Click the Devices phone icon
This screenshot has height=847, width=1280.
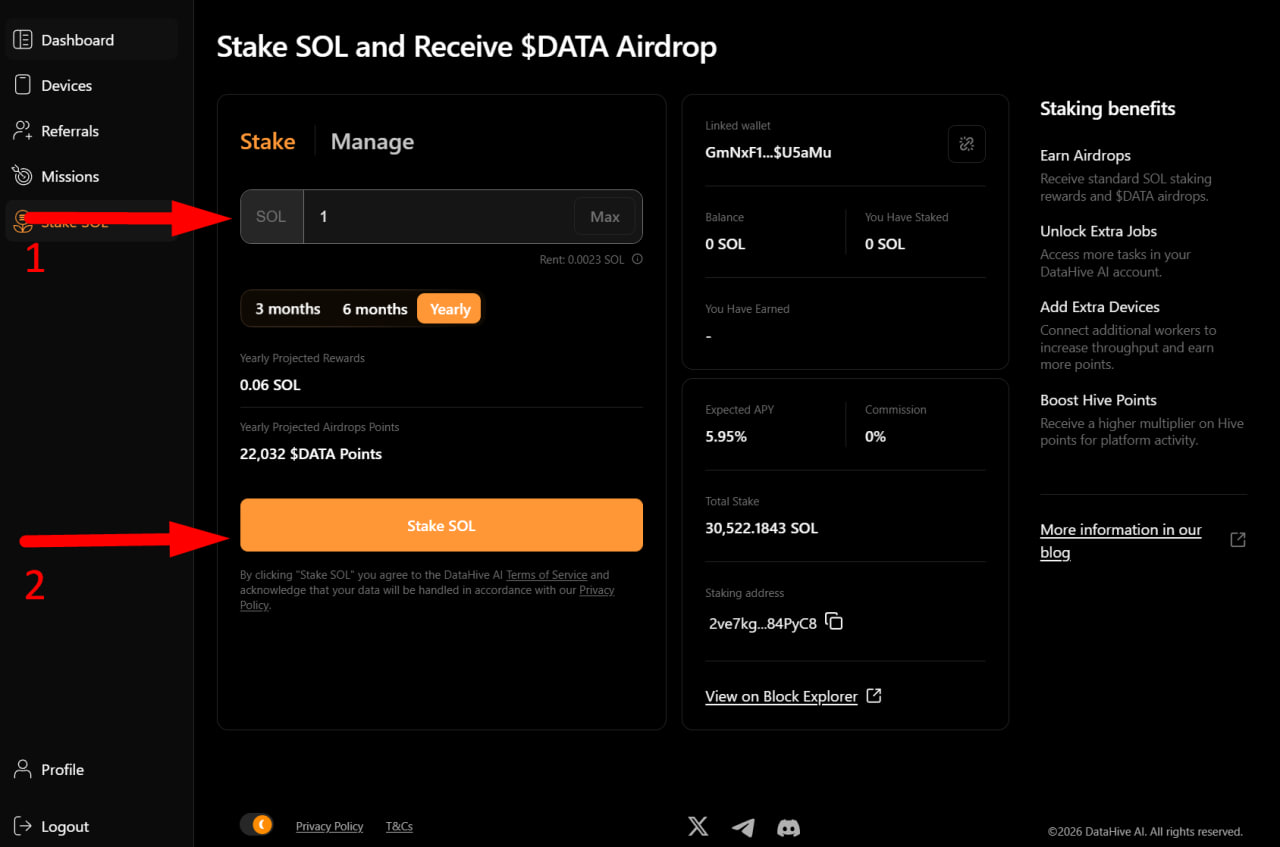coord(22,86)
